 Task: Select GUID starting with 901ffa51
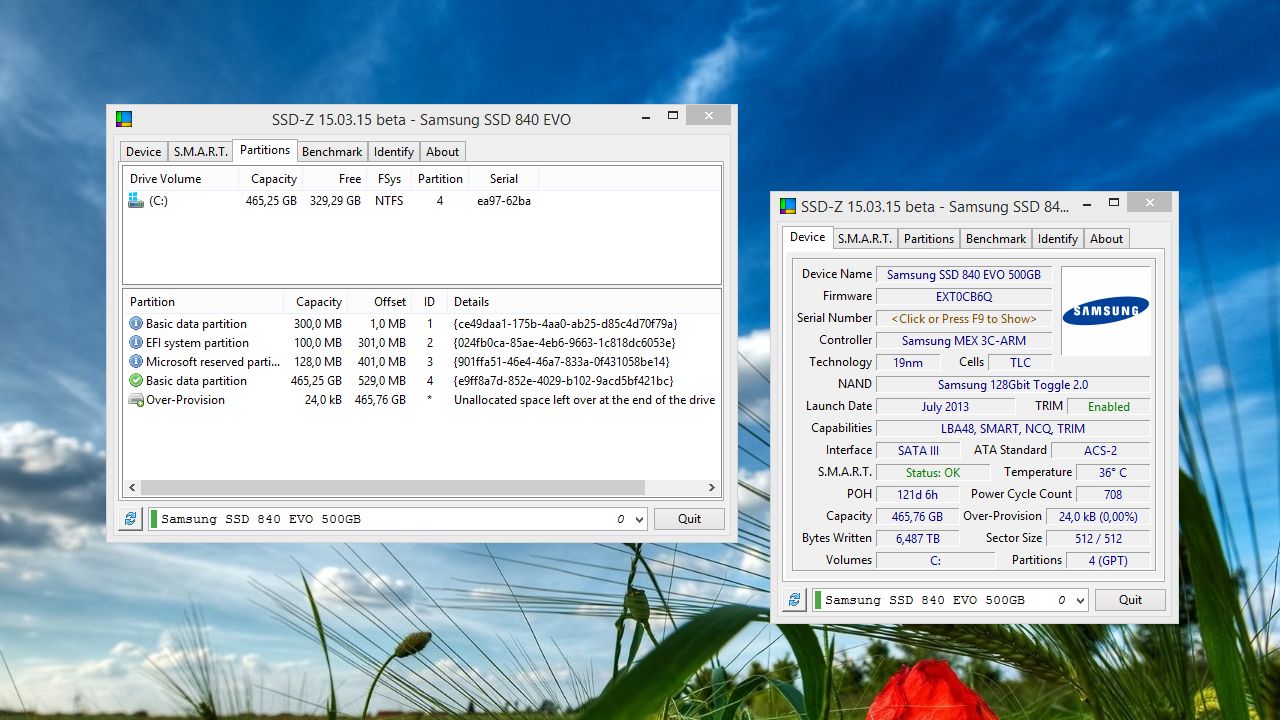562,362
